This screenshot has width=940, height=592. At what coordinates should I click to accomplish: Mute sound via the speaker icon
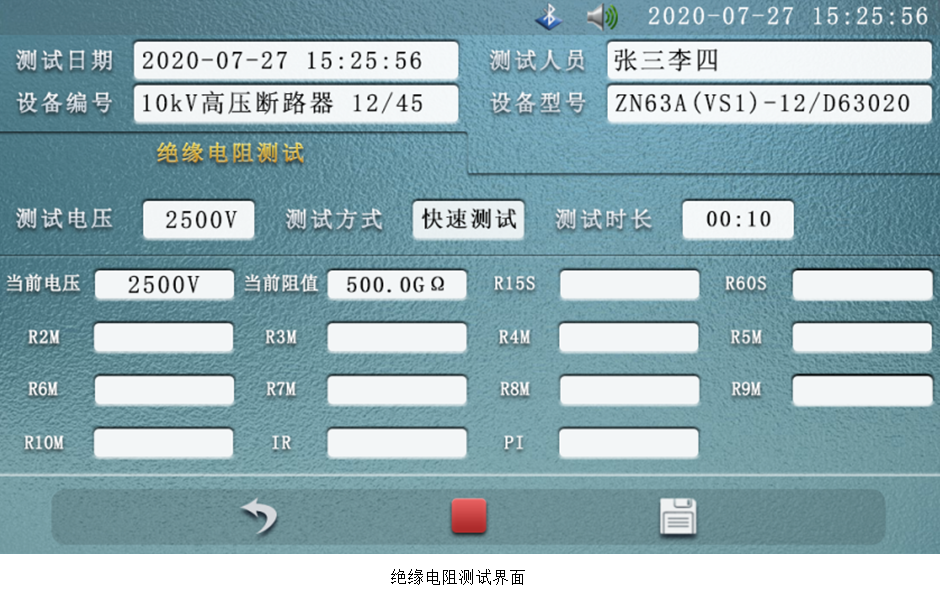603,17
